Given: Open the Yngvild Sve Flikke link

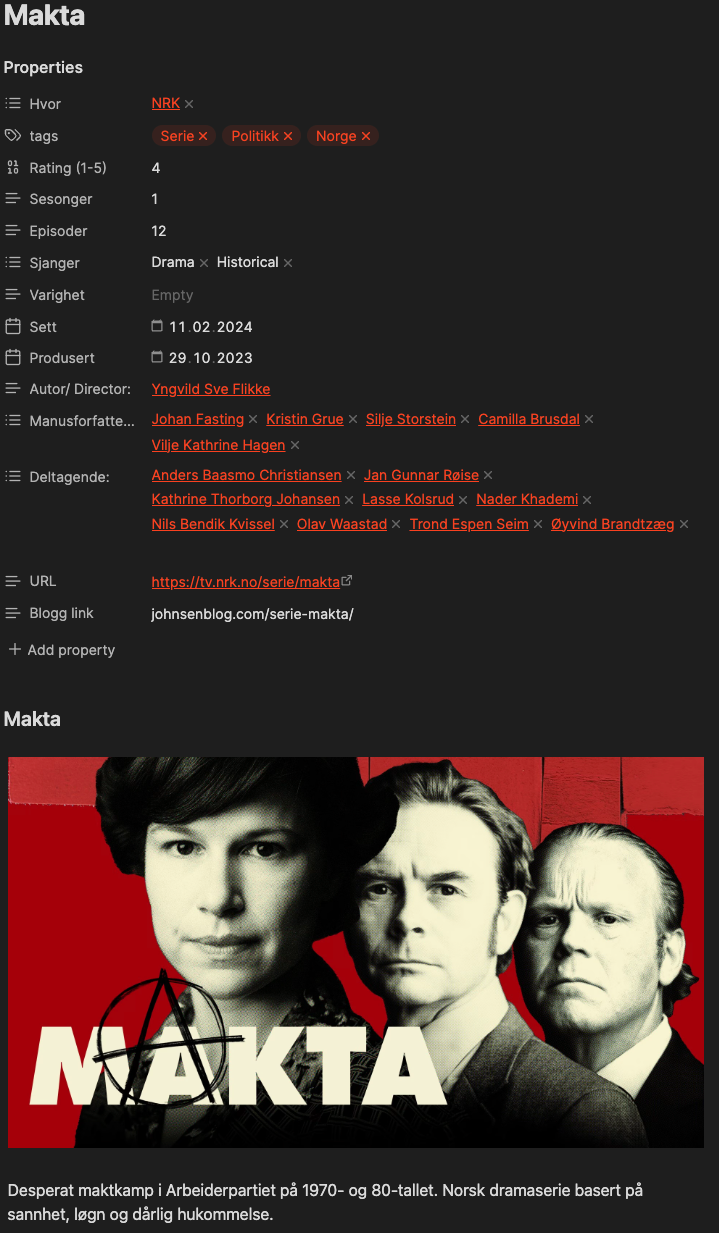Looking at the screenshot, I should pyautogui.click(x=211, y=389).
